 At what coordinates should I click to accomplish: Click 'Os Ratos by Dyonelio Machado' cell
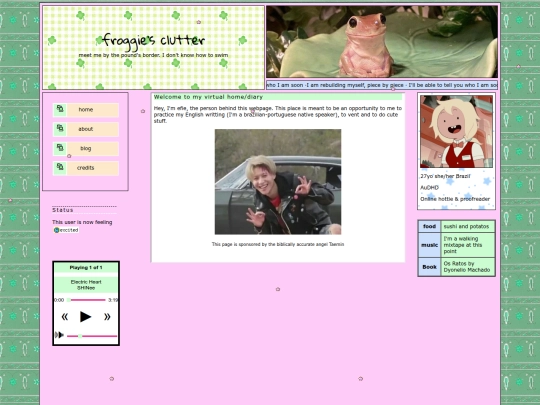[x=467, y=267]
